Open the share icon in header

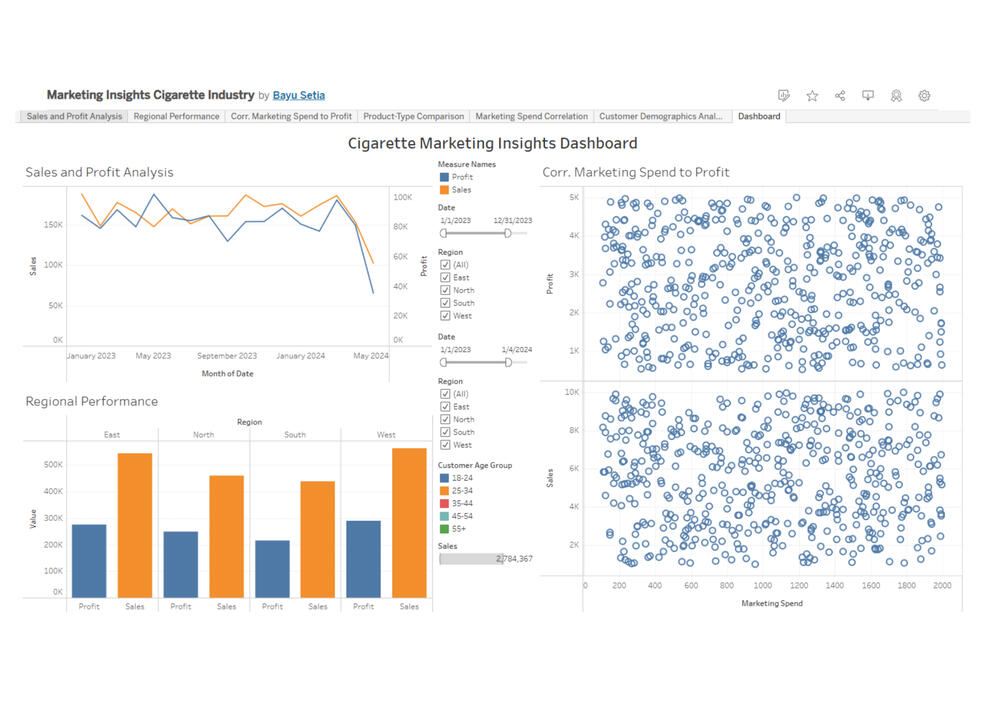click(x=840, y=96)
